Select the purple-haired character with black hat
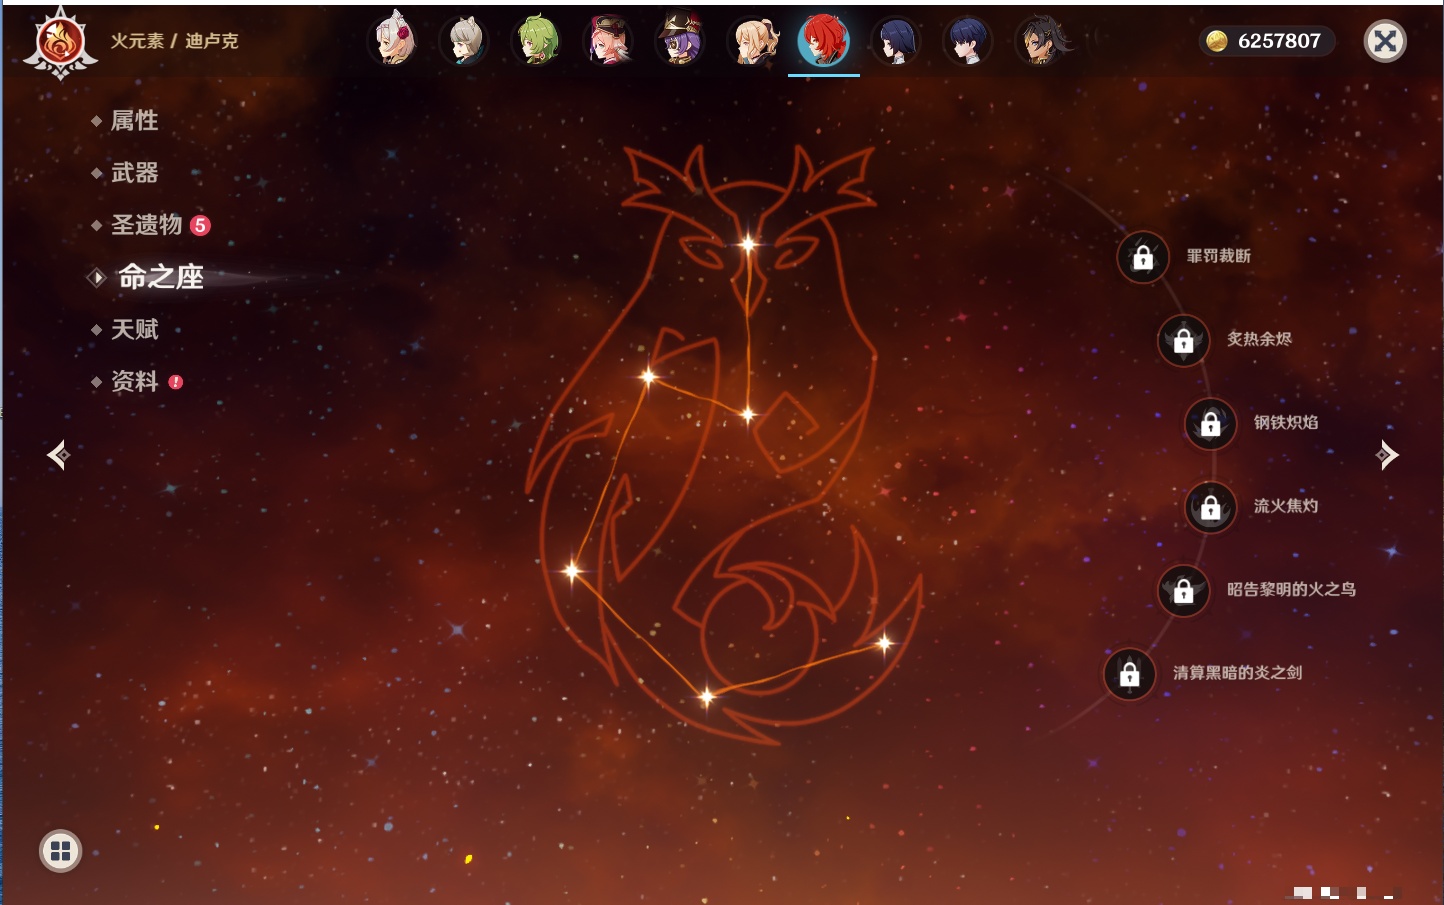This screenshot has height=905, width=1444. point(681,41)
